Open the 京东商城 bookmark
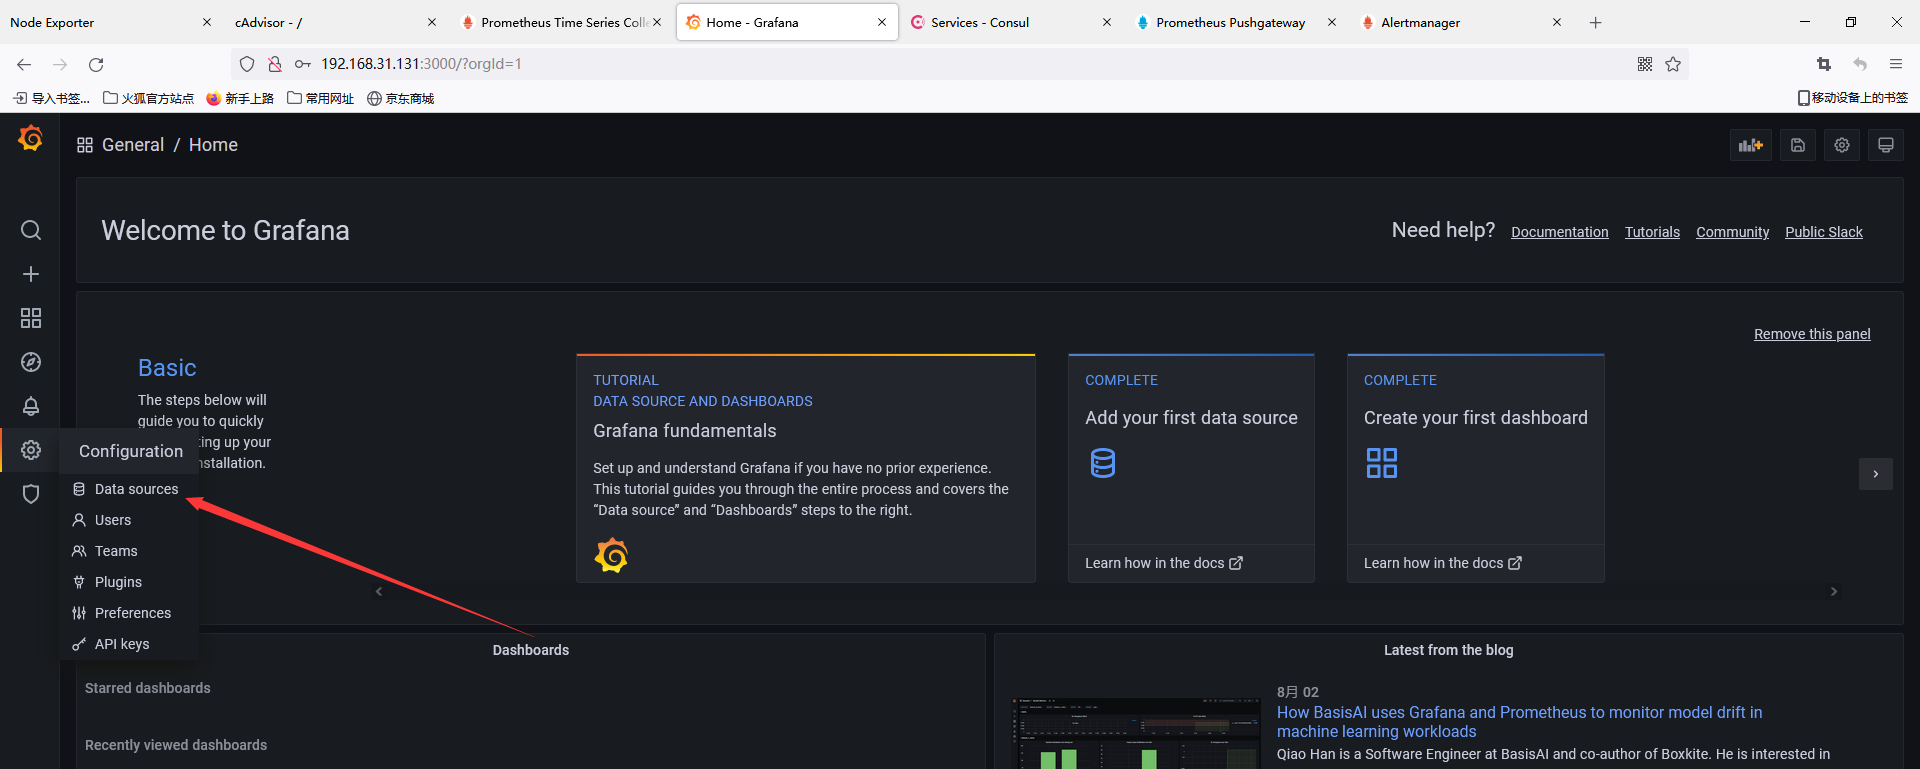Image resolution: width=1920 pixels, height=769 pixels. pos(400,98)
